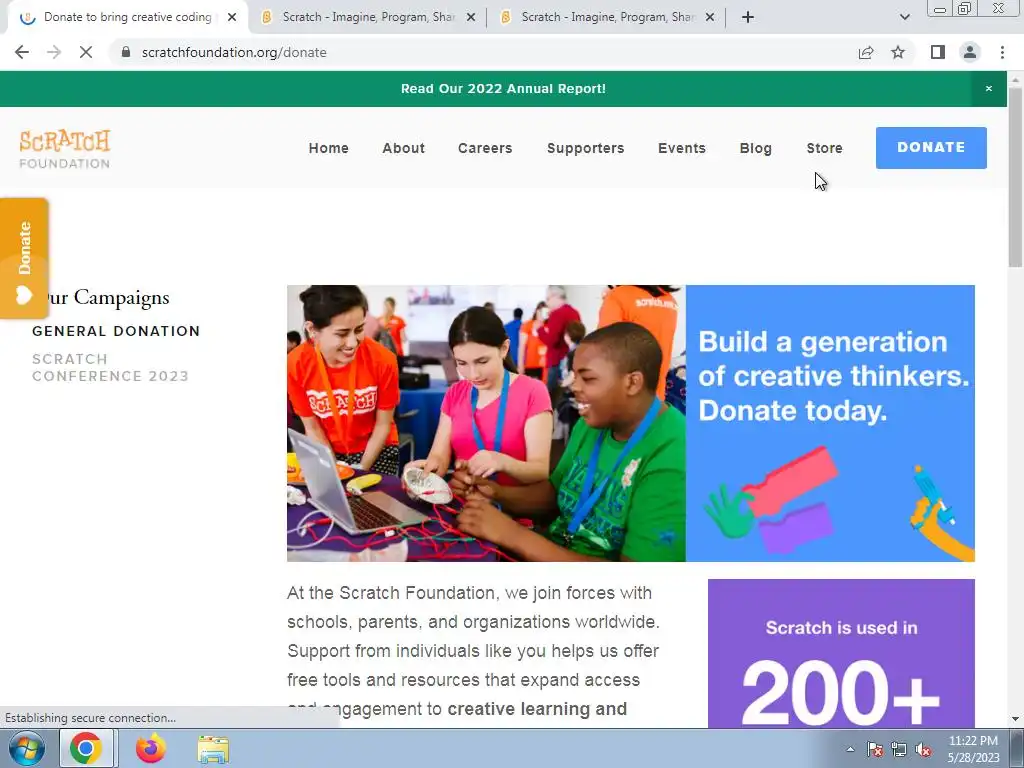Close the second Scratch tab
Image resolution: width=1024 pixels, height=768 pixels.
click(x=471, y=18)
